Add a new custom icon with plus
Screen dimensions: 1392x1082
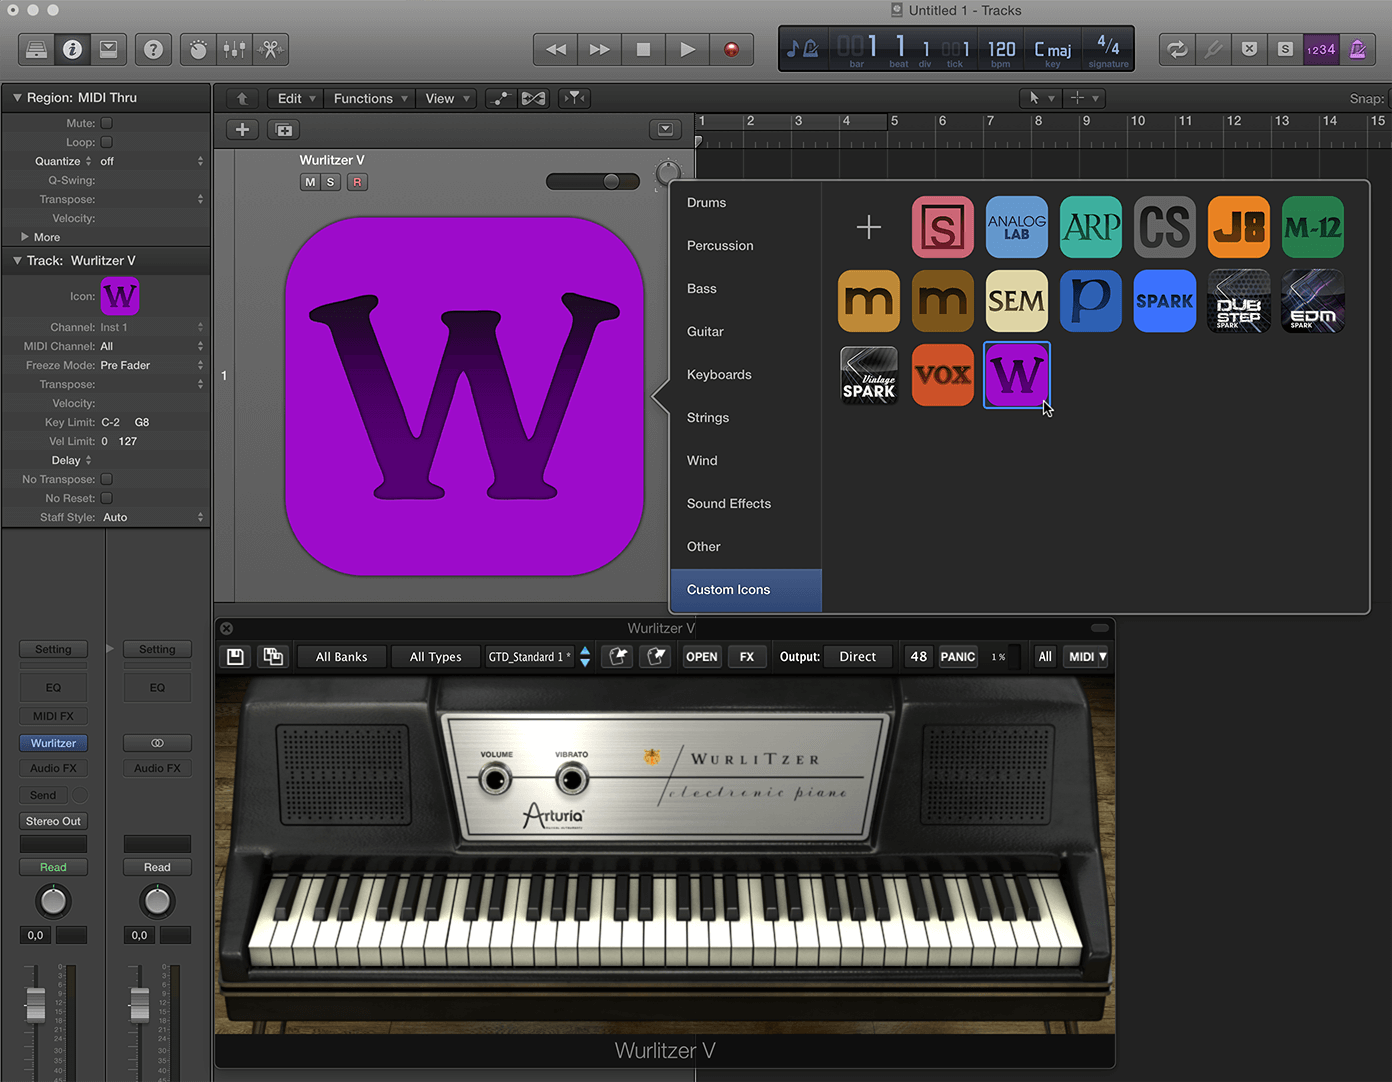pyautogui.click(x=868, y=227)
